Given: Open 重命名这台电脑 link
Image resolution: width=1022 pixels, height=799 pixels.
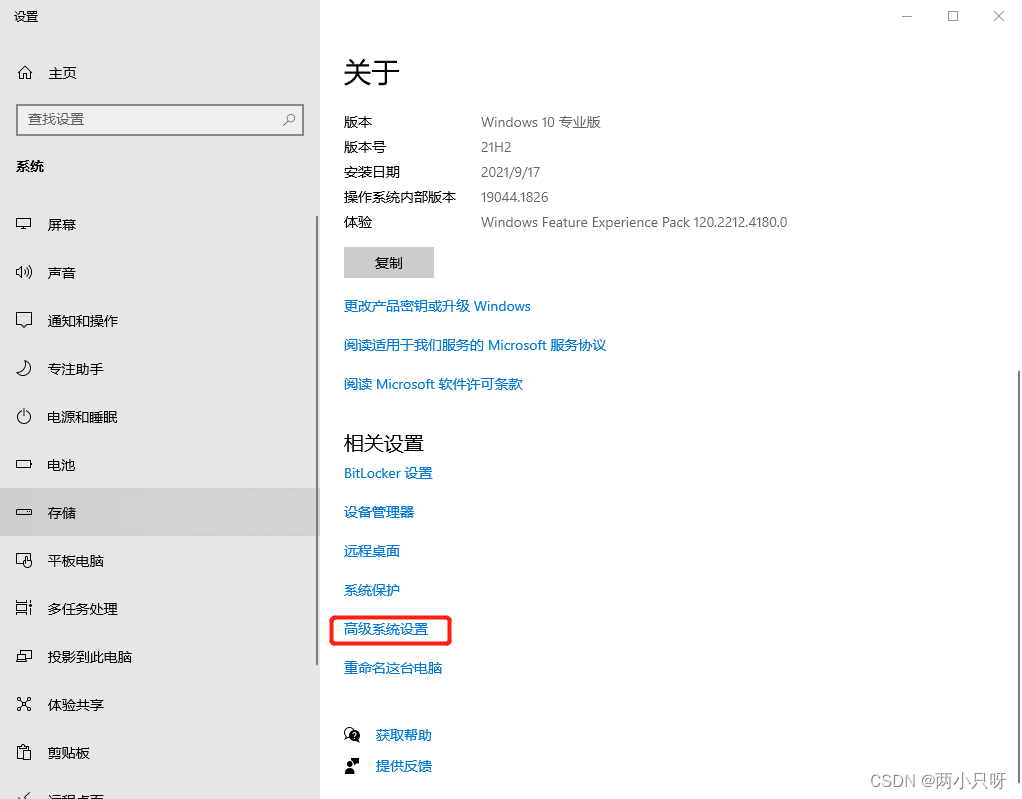Looking at the screenshot, I should click(393, 668).
